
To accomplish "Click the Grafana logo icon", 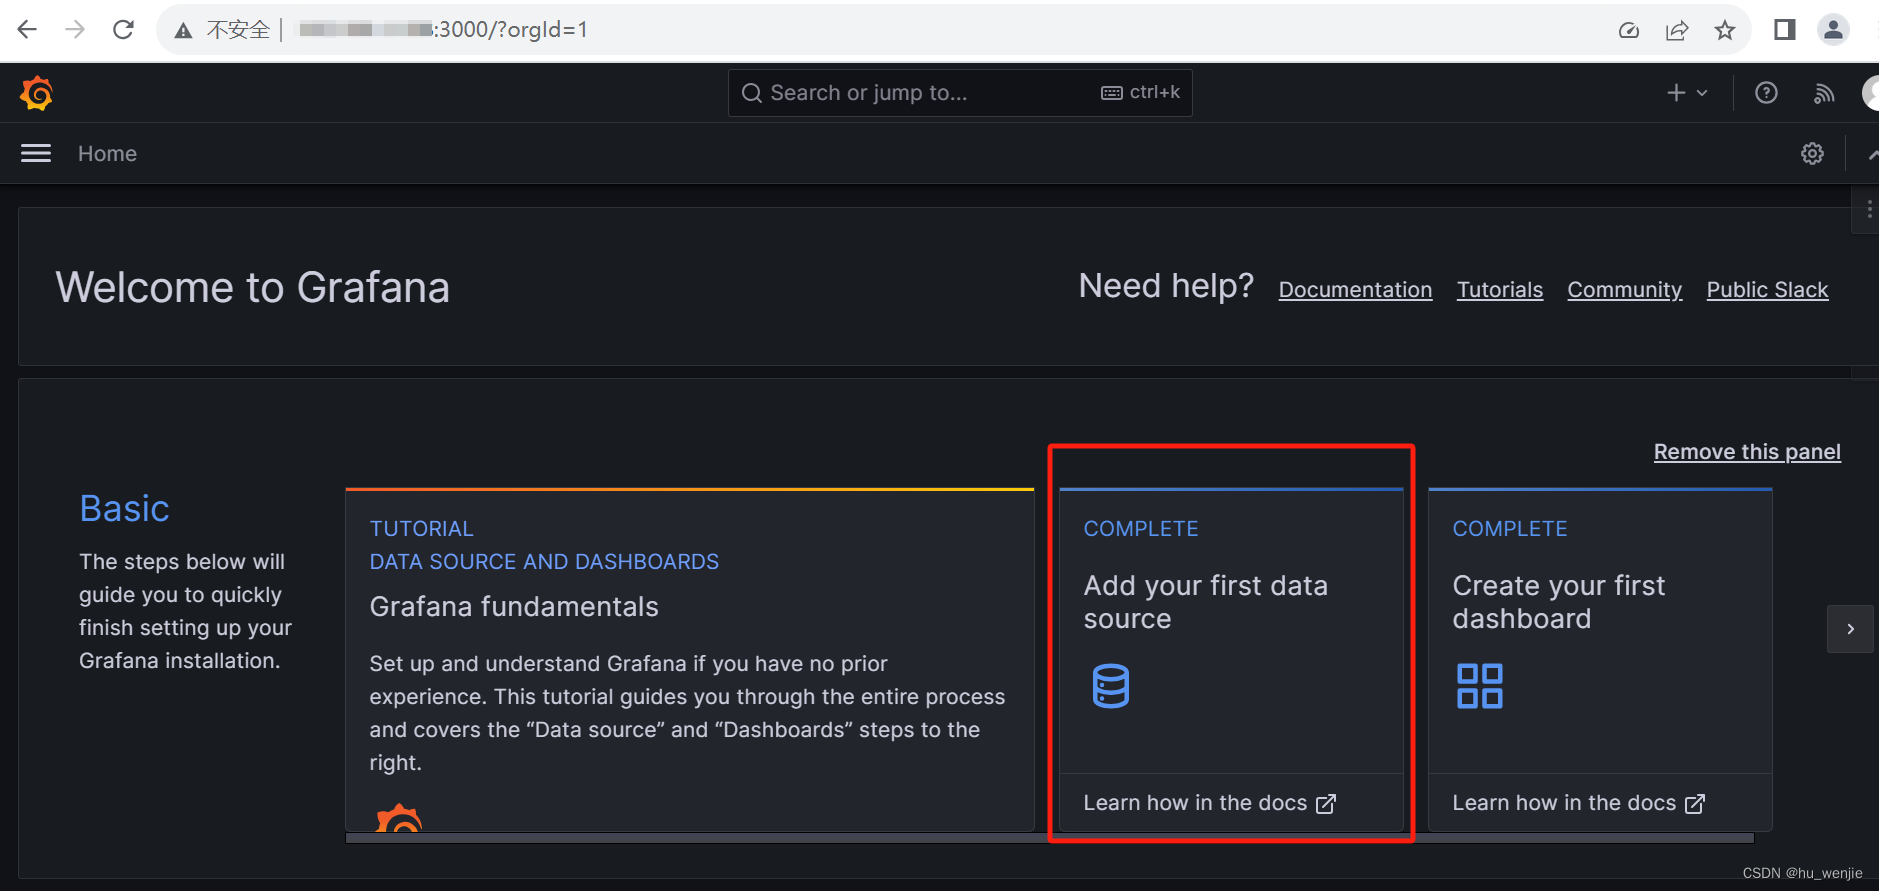I will pos(37,93).
